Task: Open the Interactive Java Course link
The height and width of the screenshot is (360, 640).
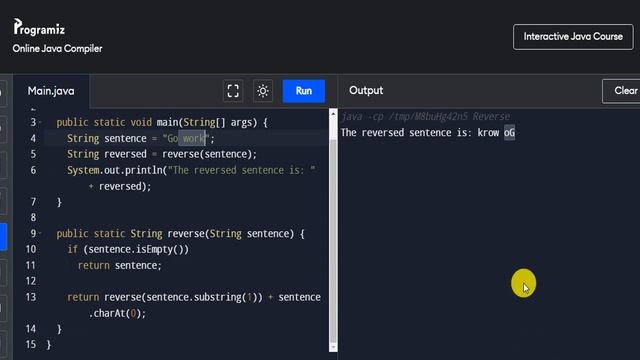Action: (x=573, y=37)
